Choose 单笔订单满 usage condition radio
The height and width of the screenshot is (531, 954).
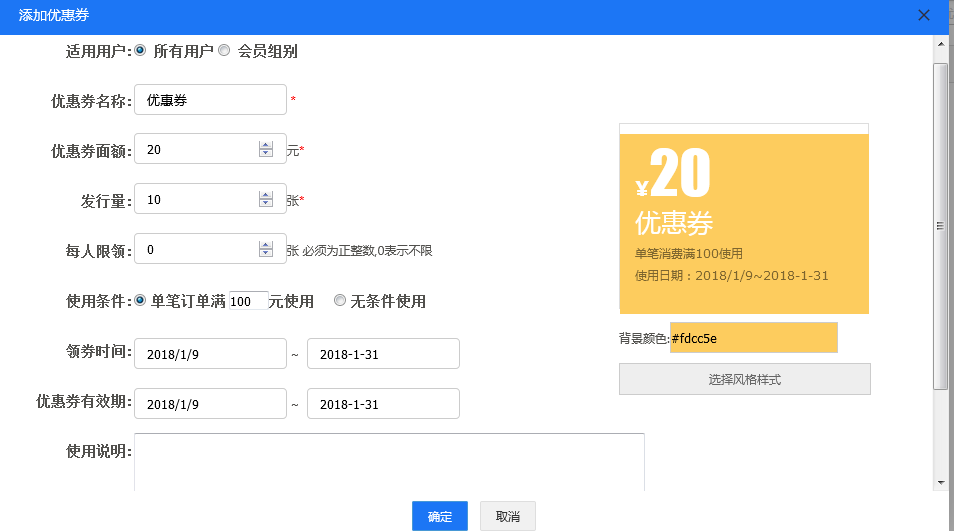tap(140, 300)
